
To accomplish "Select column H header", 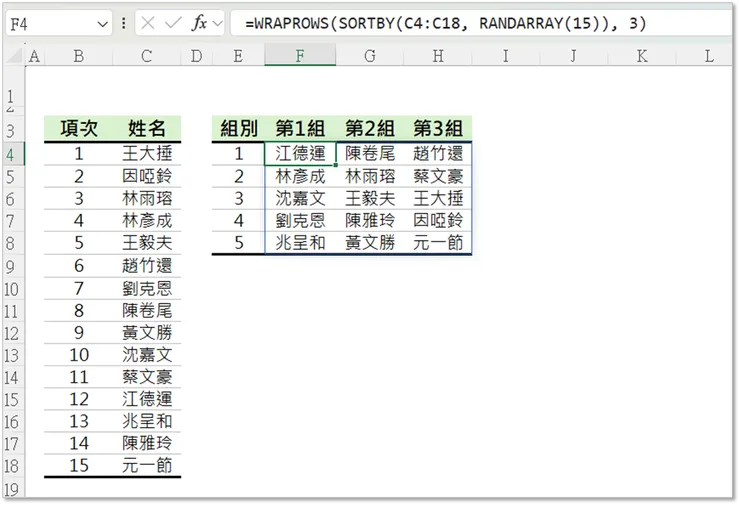I will pyautogui.click(x=438, y=56).
